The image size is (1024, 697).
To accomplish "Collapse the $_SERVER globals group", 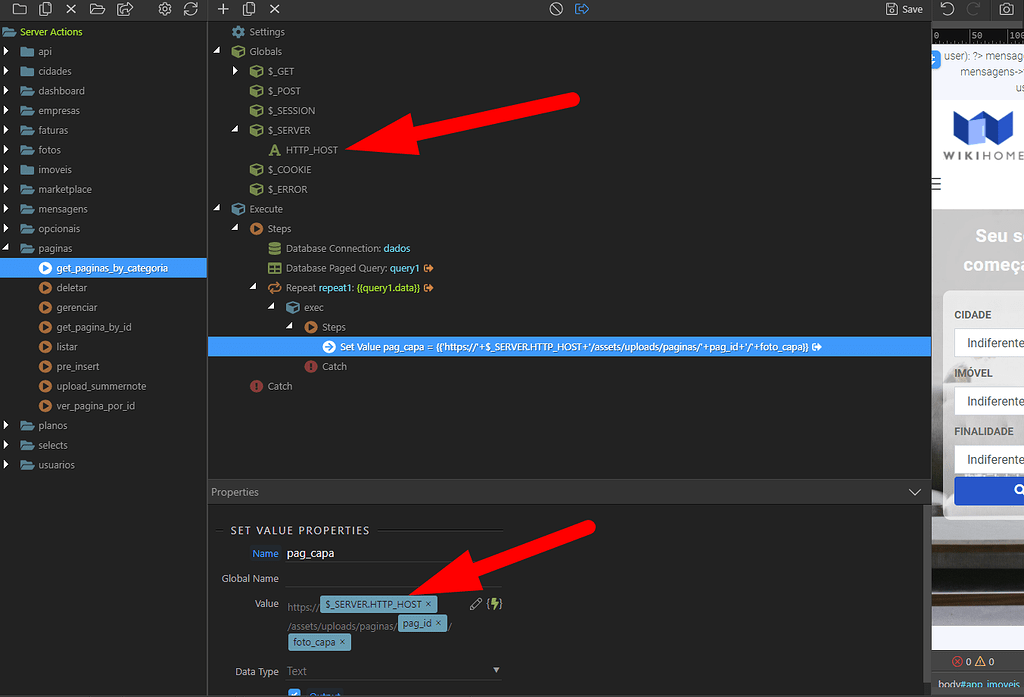I will (235, 130).
